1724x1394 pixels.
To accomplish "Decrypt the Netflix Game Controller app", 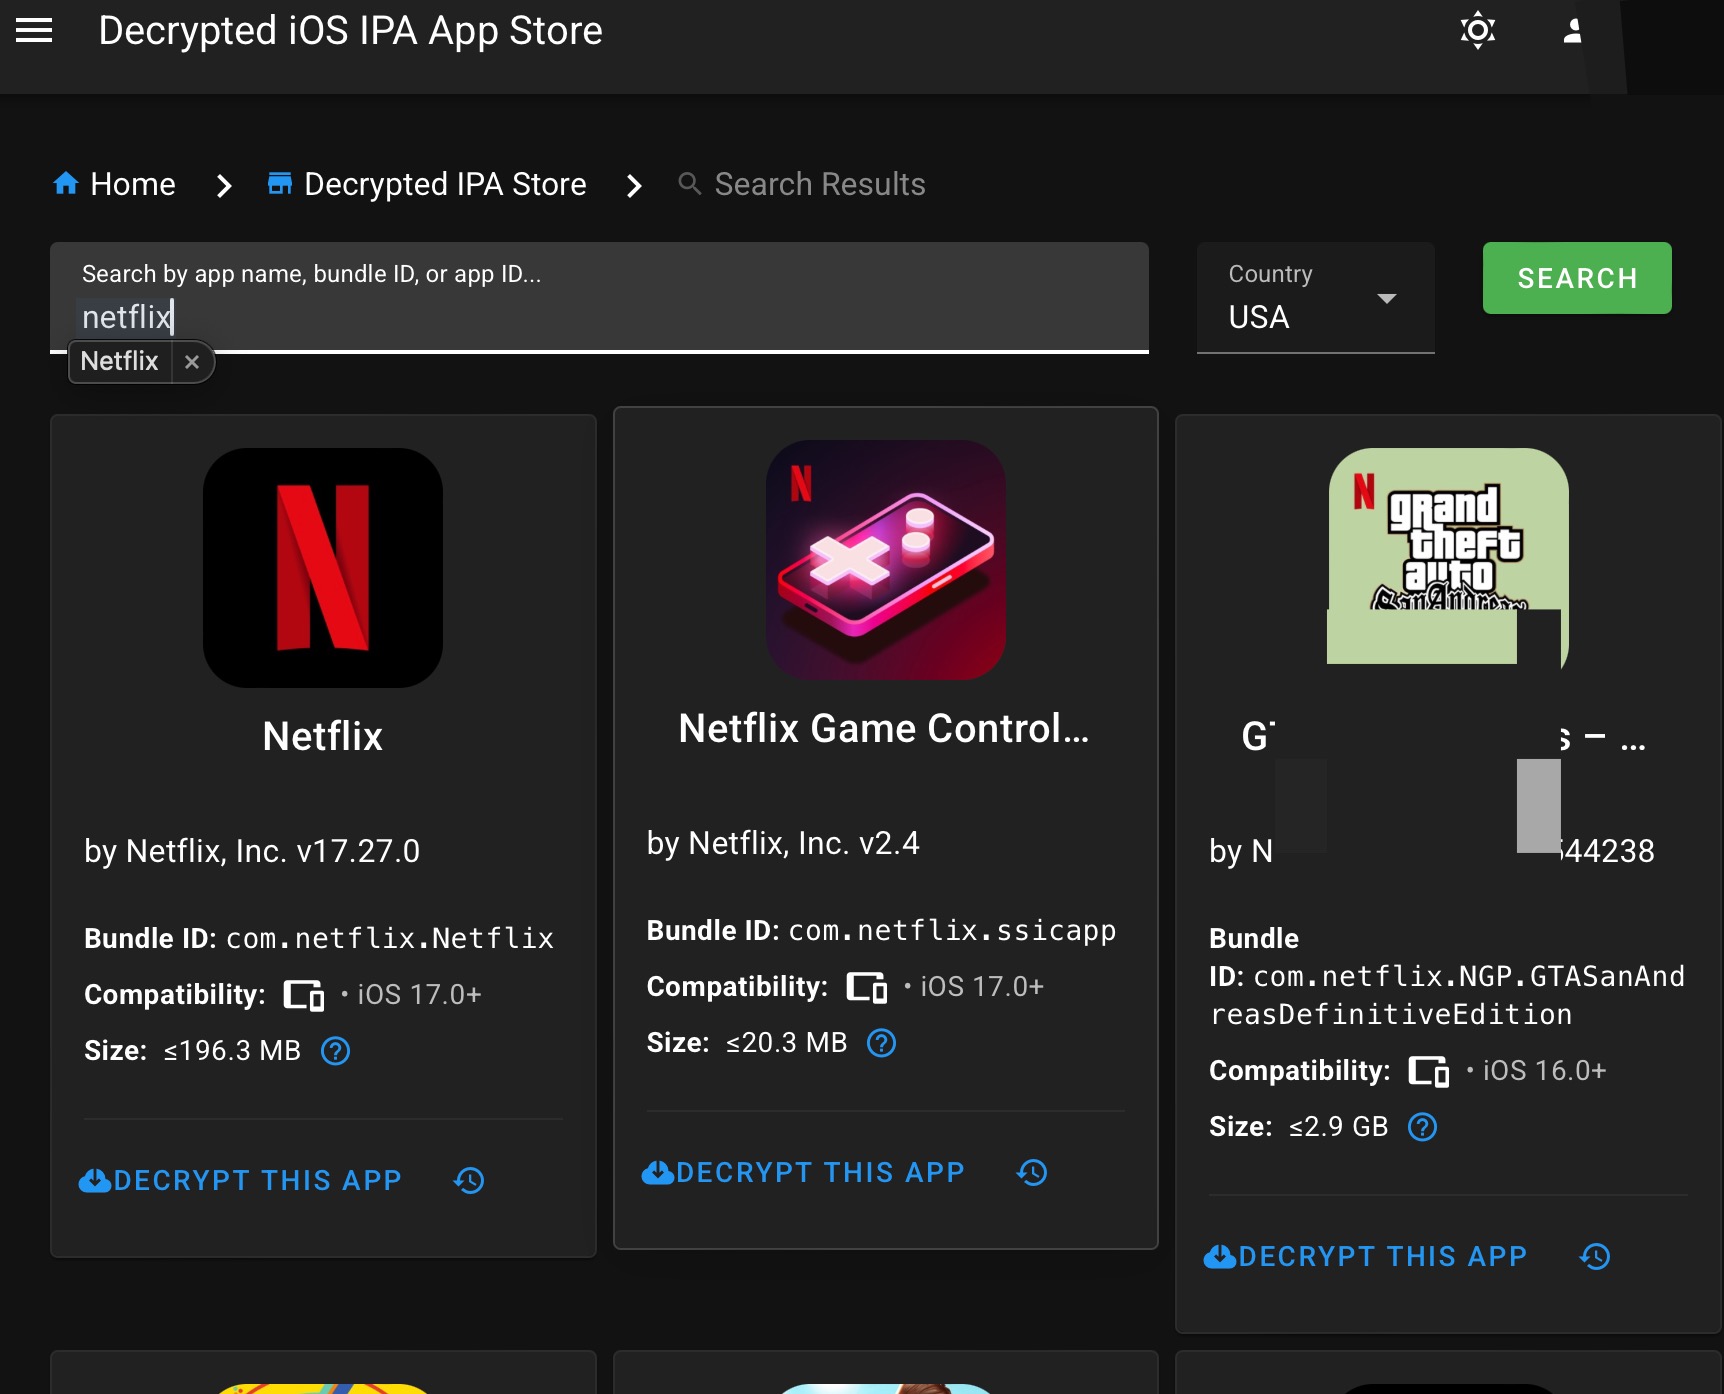I will [x=803, y=1173].
